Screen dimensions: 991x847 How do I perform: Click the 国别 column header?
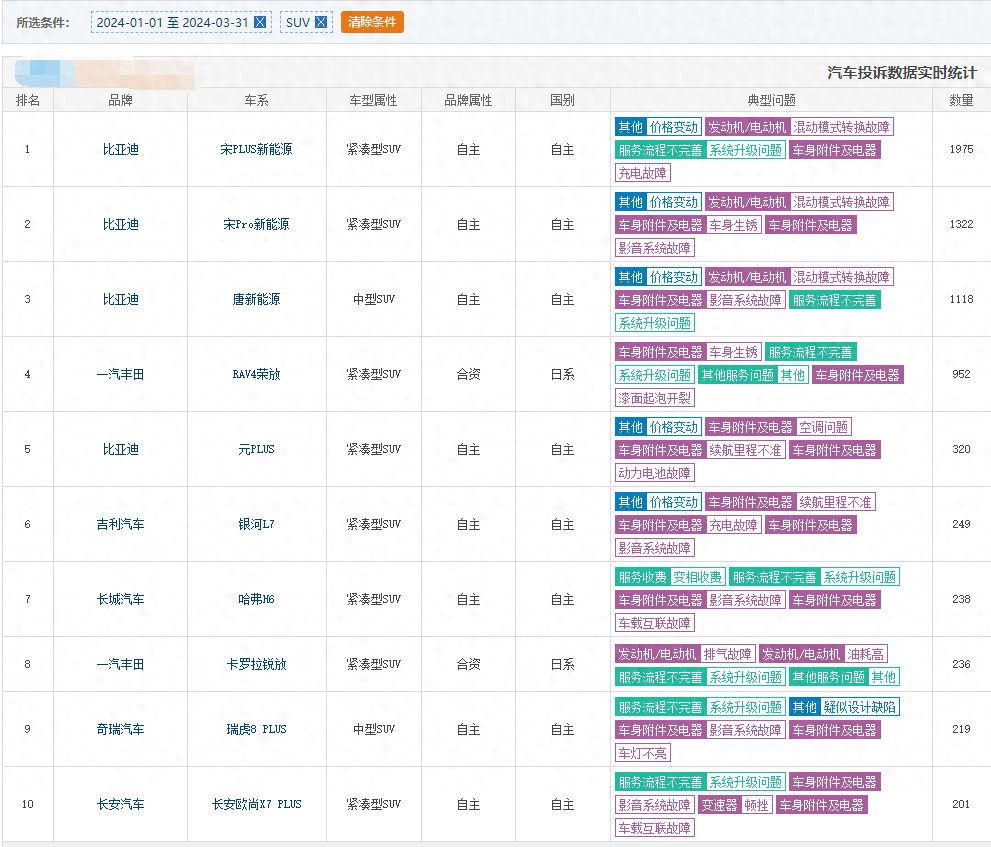click(562, 100)
